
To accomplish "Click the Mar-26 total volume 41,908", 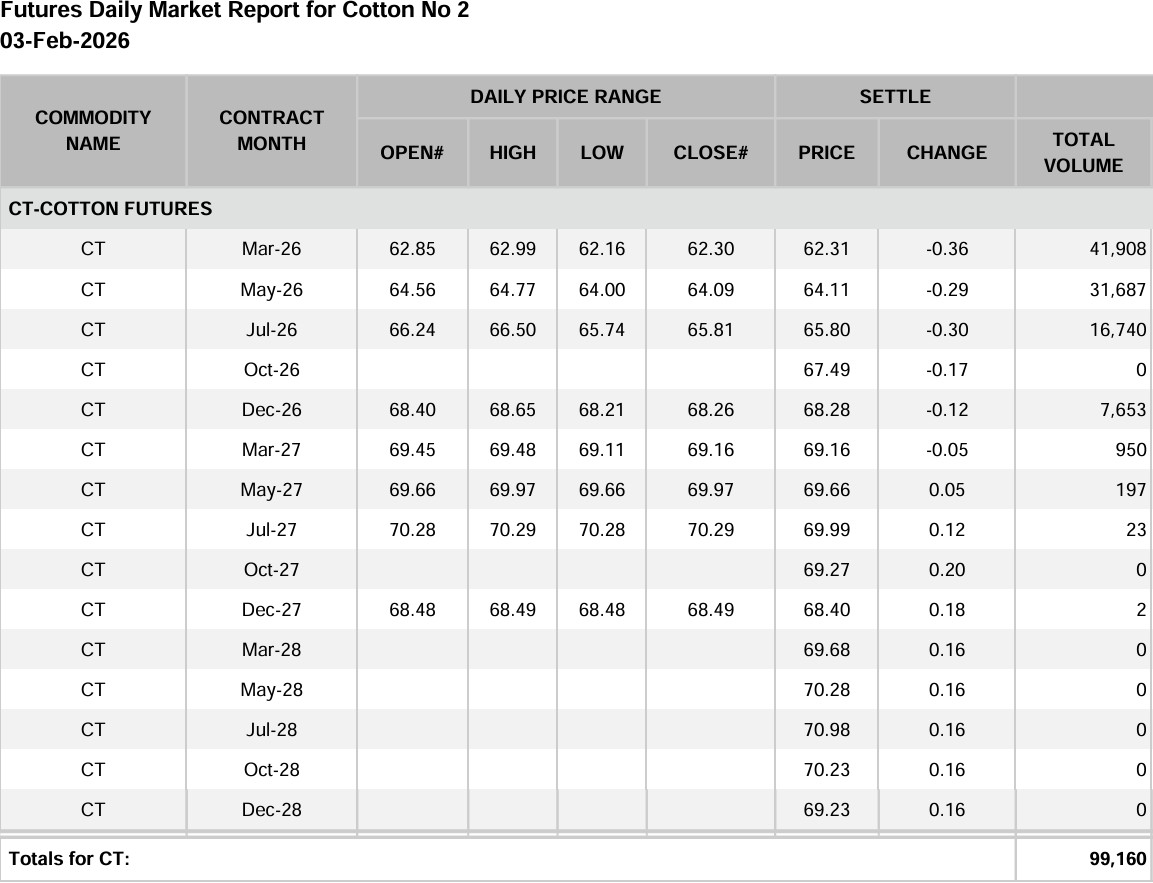I will coord(1117,249).
